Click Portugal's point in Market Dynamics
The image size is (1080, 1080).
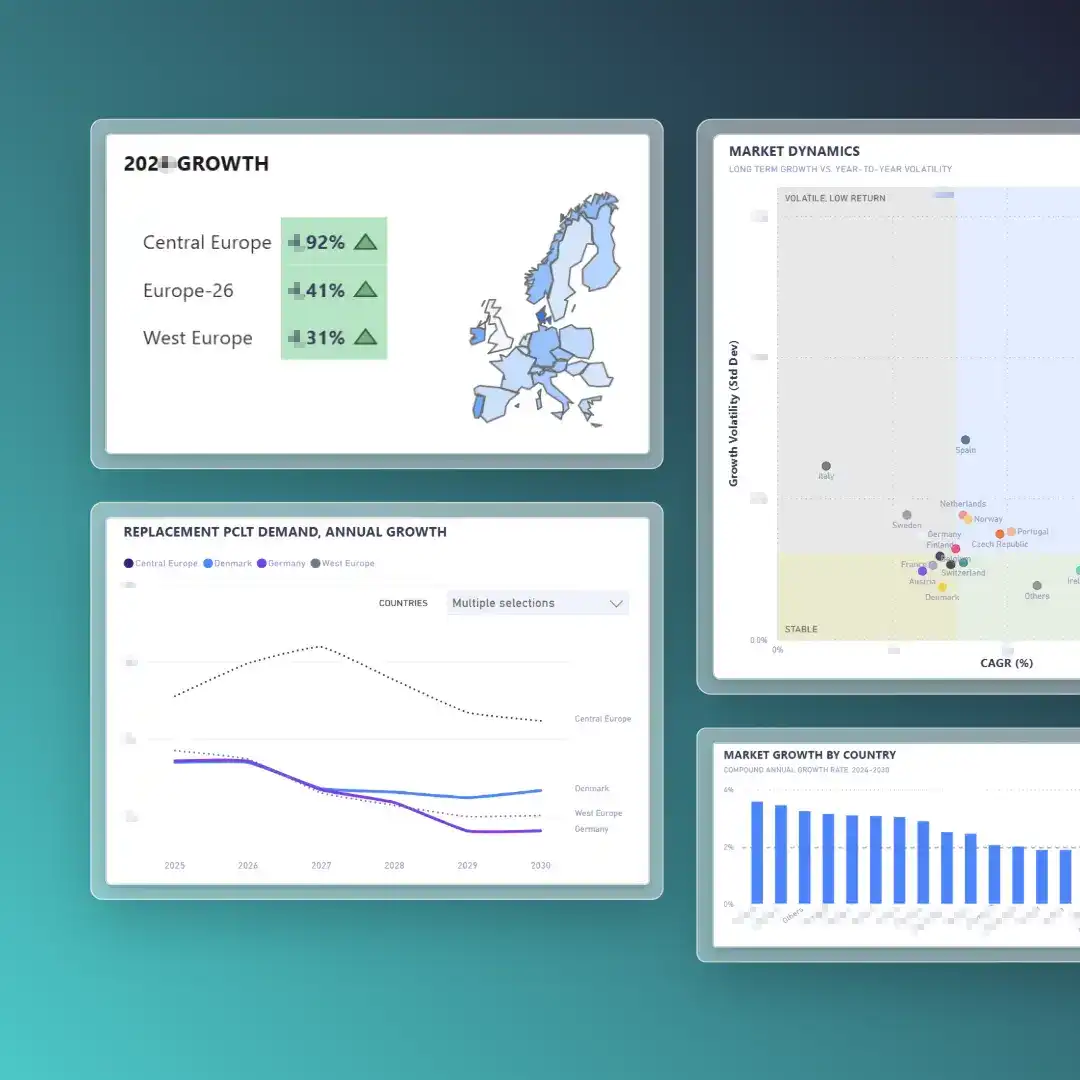pos(1012,531)
